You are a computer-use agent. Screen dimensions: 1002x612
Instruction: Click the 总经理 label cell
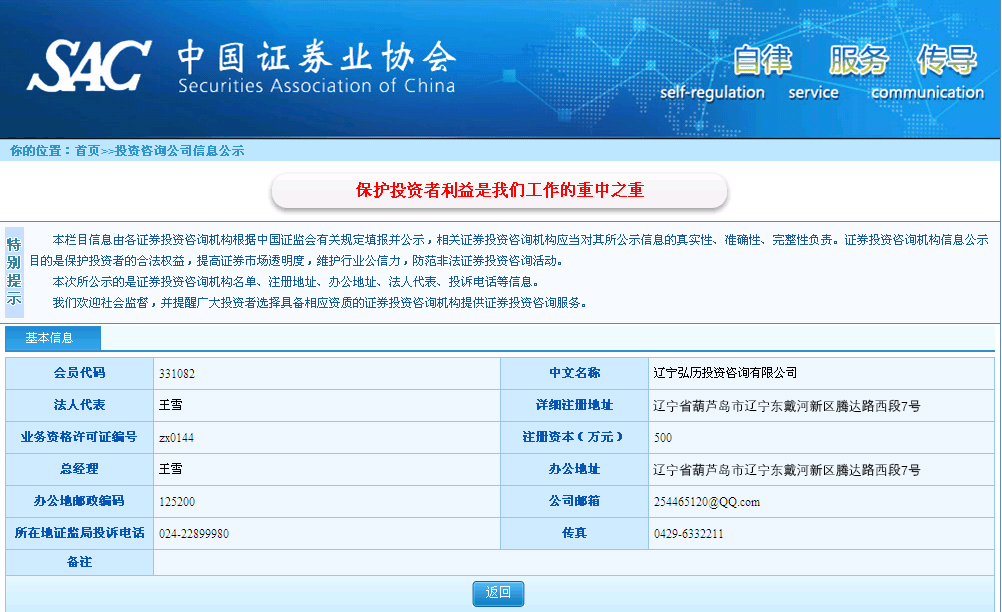click(x=79, y=469)
